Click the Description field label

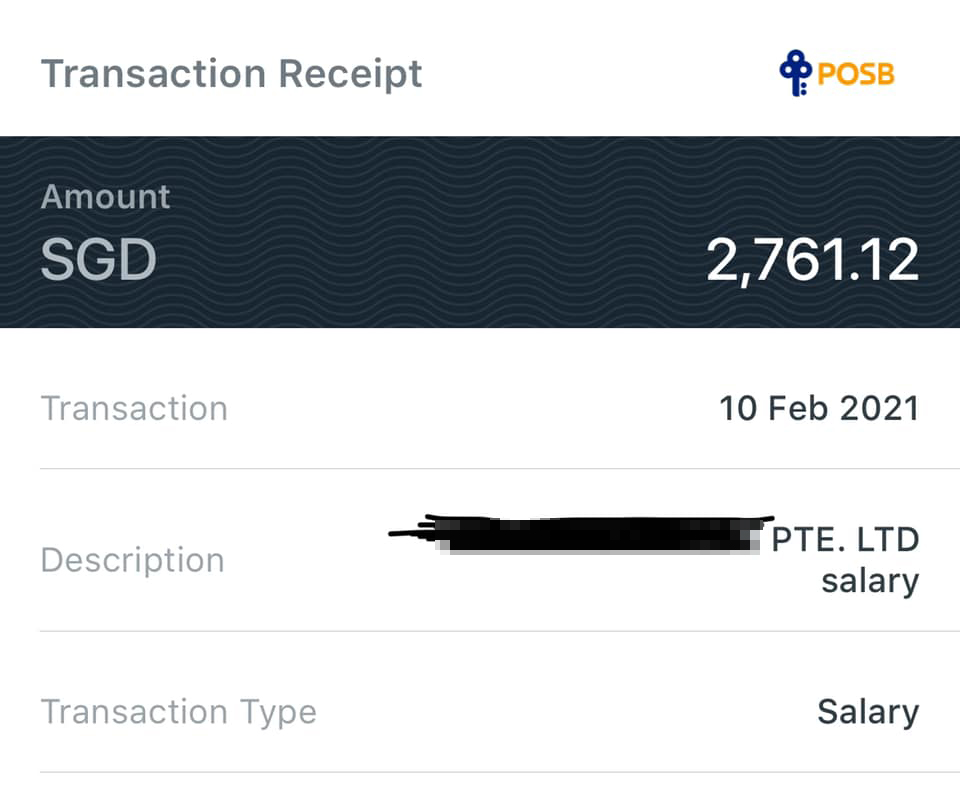tap(132, 560)
